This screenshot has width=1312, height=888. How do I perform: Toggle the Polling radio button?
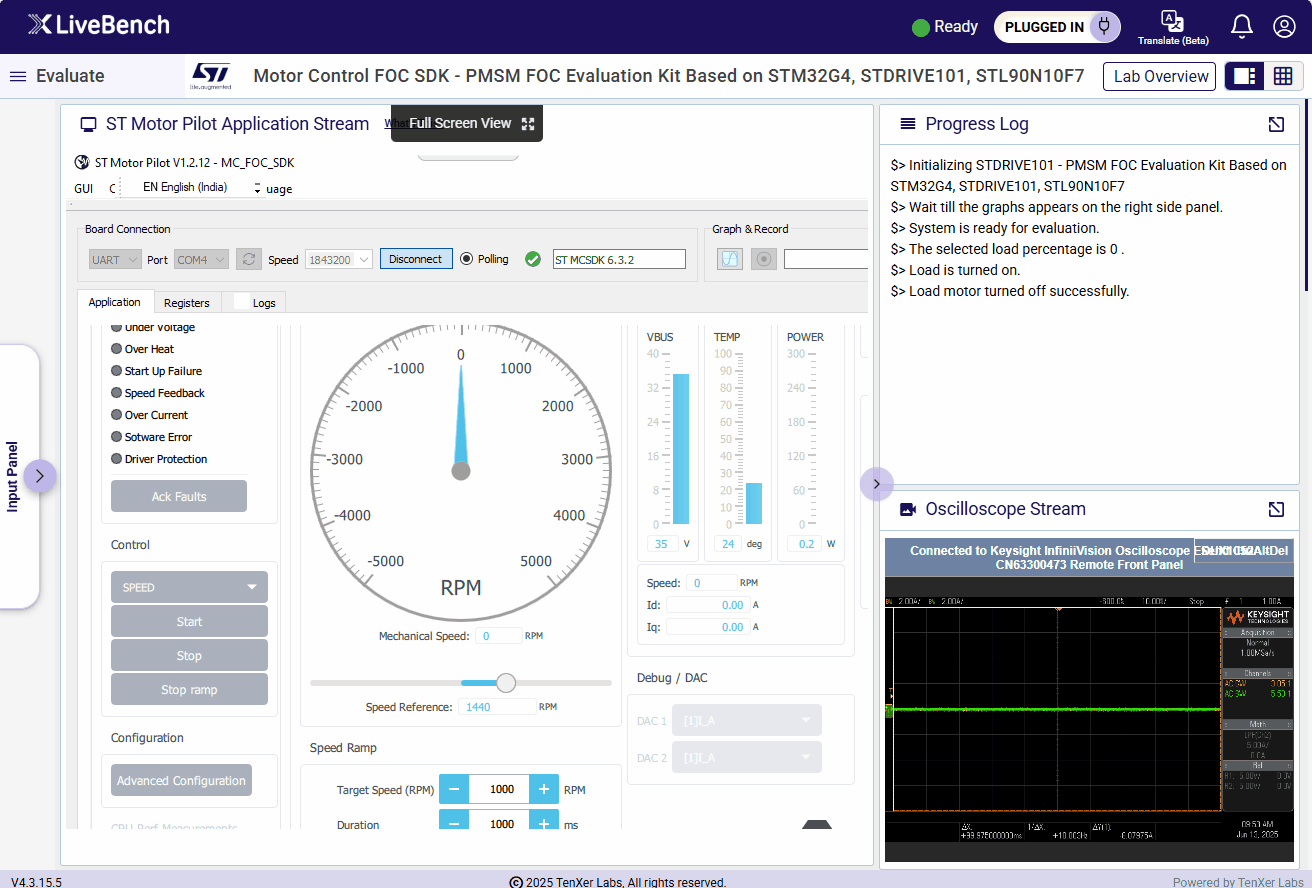coord(466,259)
